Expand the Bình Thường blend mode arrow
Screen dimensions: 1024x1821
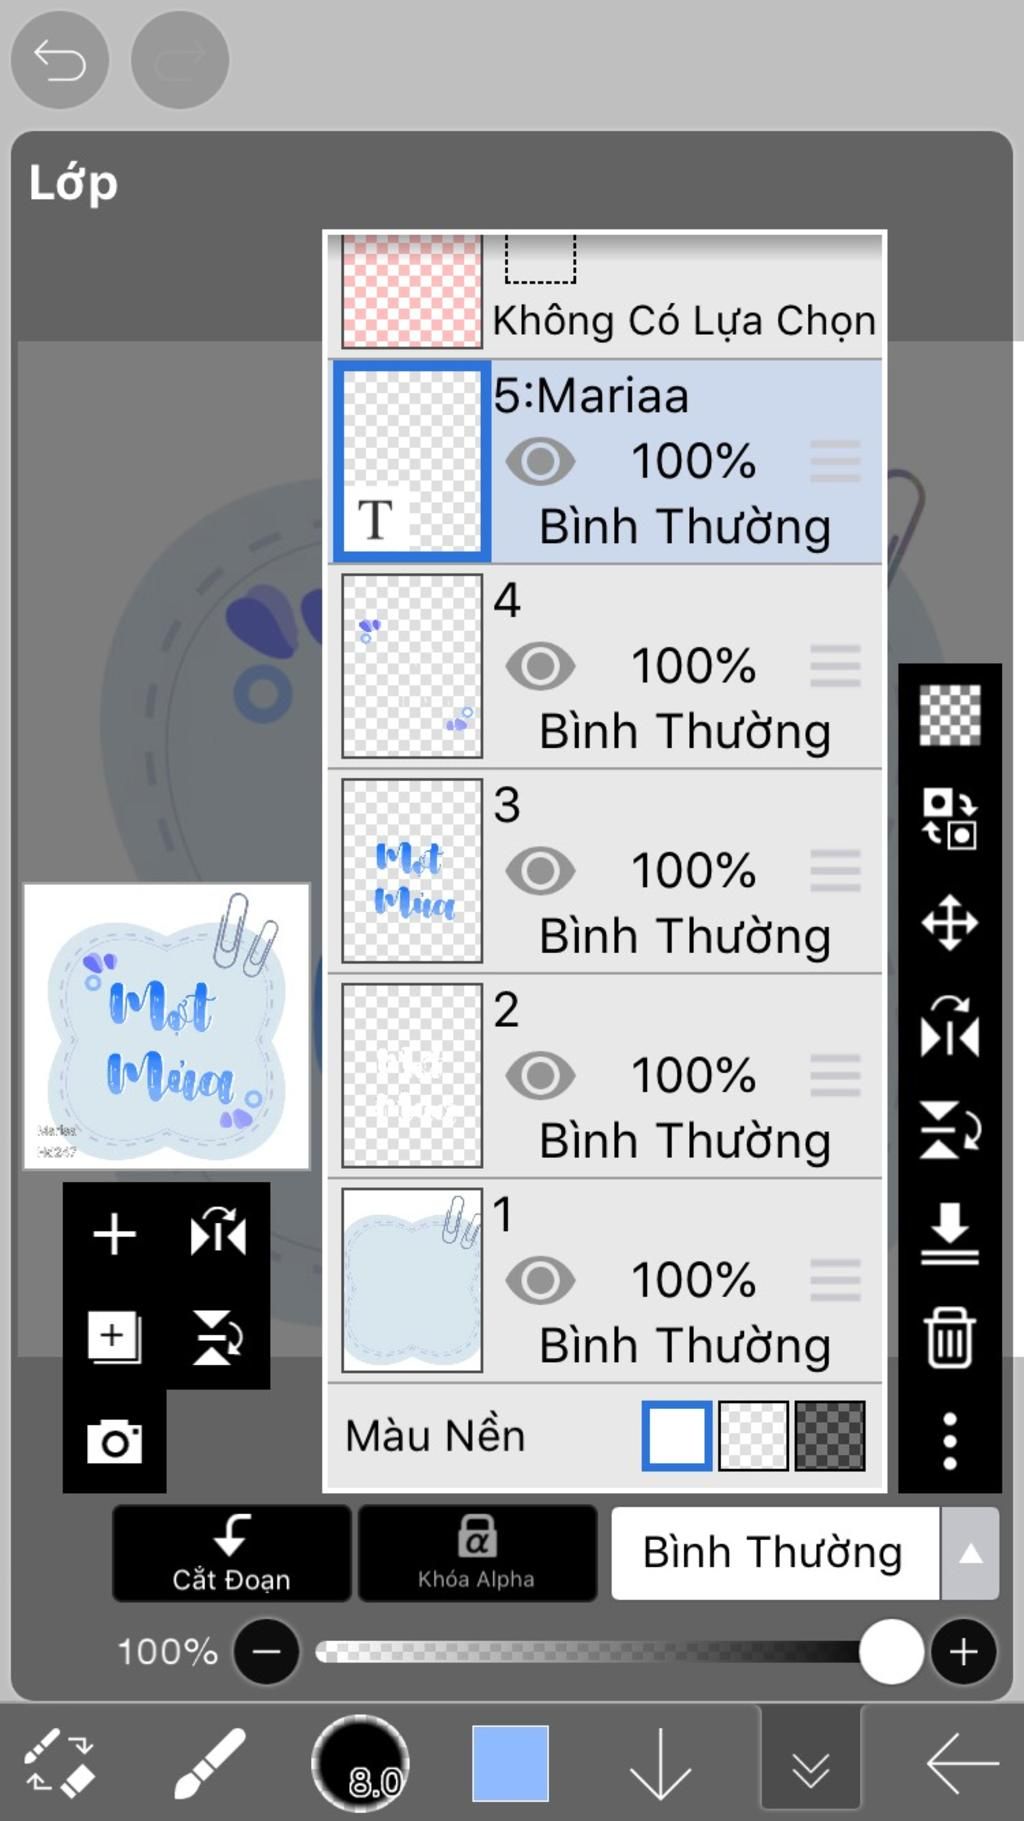(970, 1553)
